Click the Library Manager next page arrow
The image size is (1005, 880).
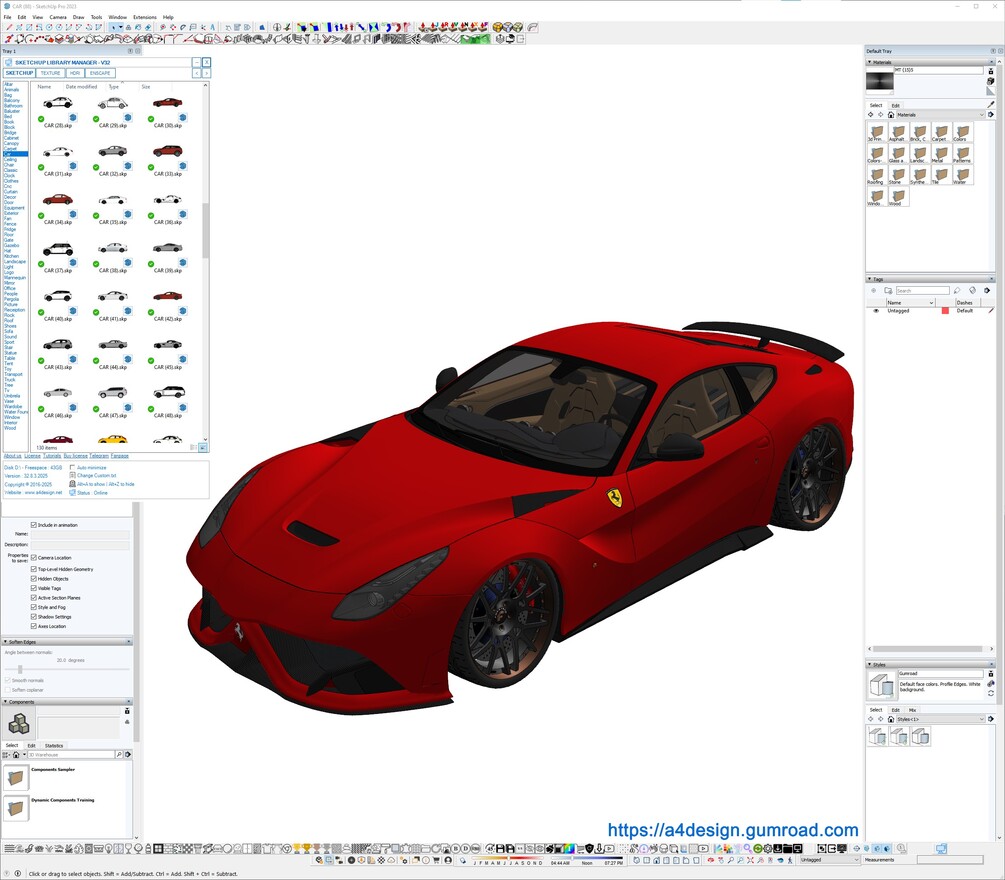(x=206, y=73)
